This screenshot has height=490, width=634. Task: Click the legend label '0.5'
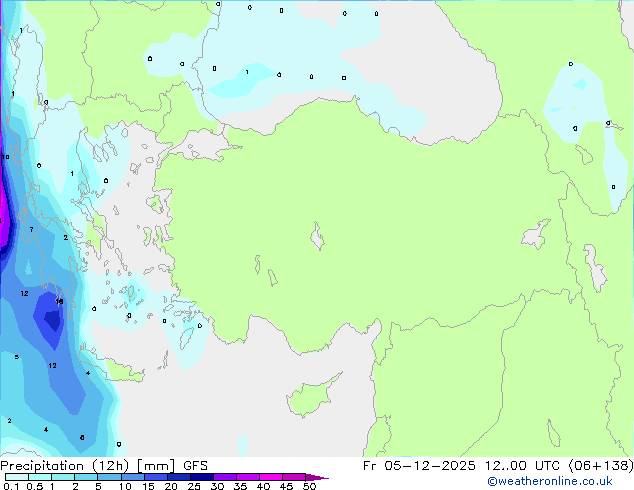coord(34,486)
